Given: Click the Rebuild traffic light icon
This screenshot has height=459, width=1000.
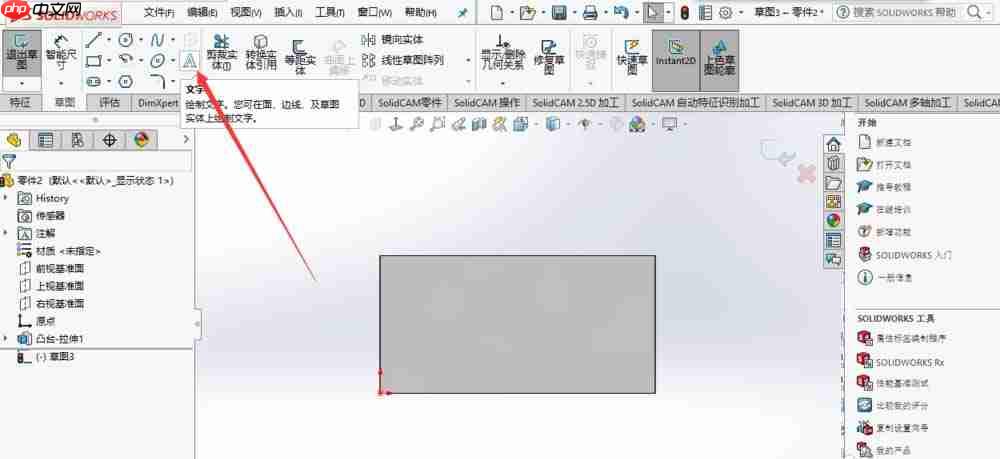Looking at the screenshot, I should click(684, 12).
